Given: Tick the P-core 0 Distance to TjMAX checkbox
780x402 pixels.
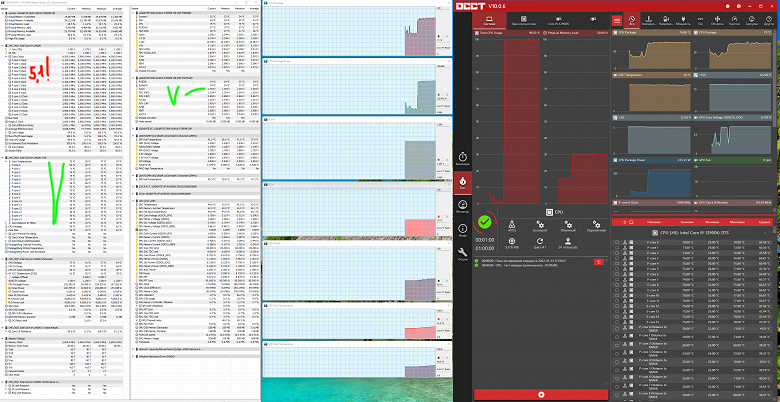Looking at the screenshot, I should point(617,328).
